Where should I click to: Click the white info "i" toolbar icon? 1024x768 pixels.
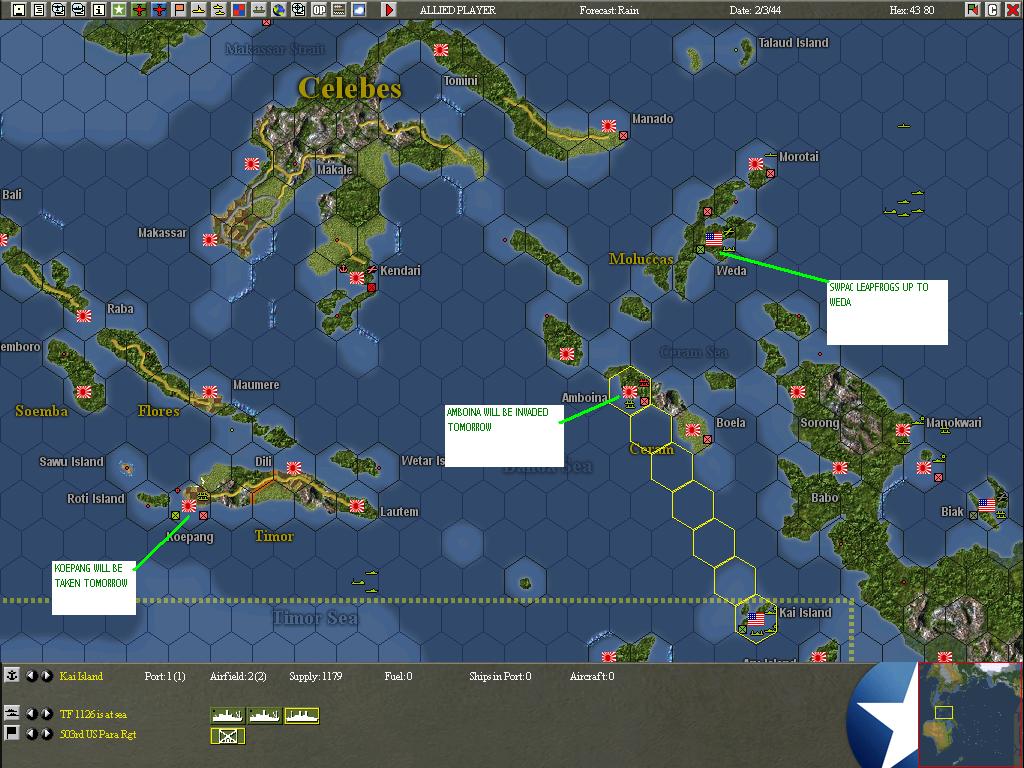[99, 10]
